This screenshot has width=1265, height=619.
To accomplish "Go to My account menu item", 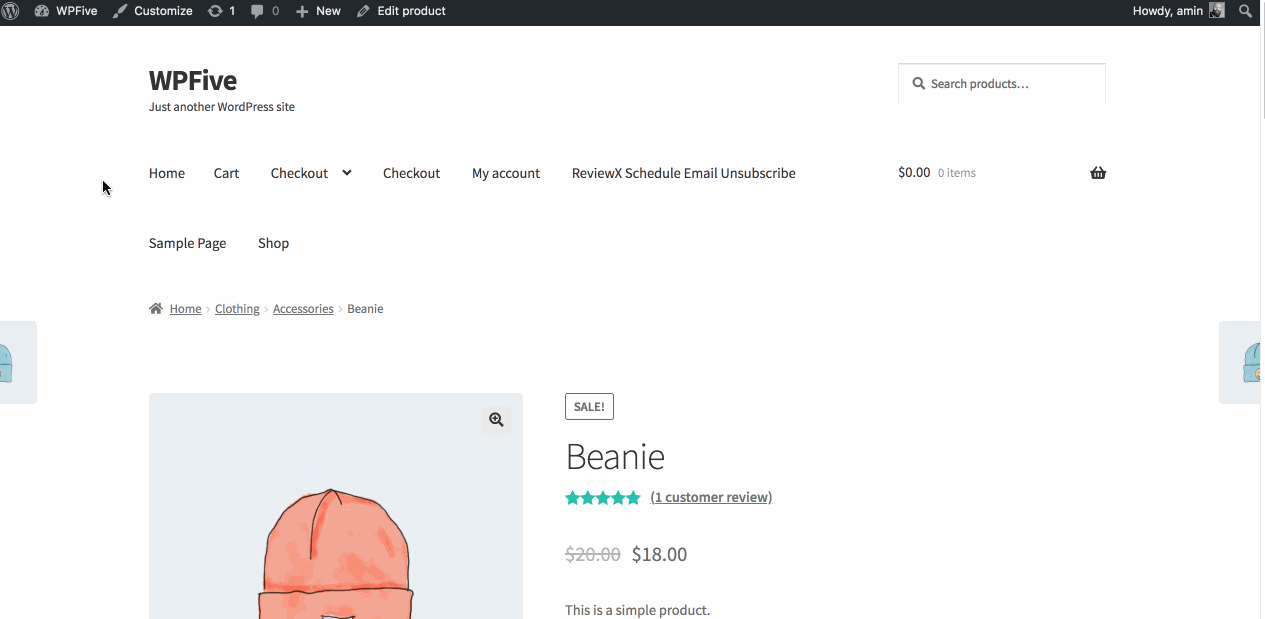I will click(x=505, y=173).
